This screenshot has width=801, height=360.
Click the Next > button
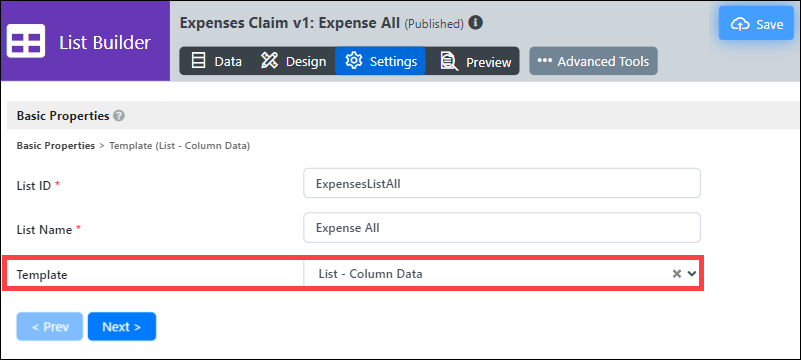[122, 326]
